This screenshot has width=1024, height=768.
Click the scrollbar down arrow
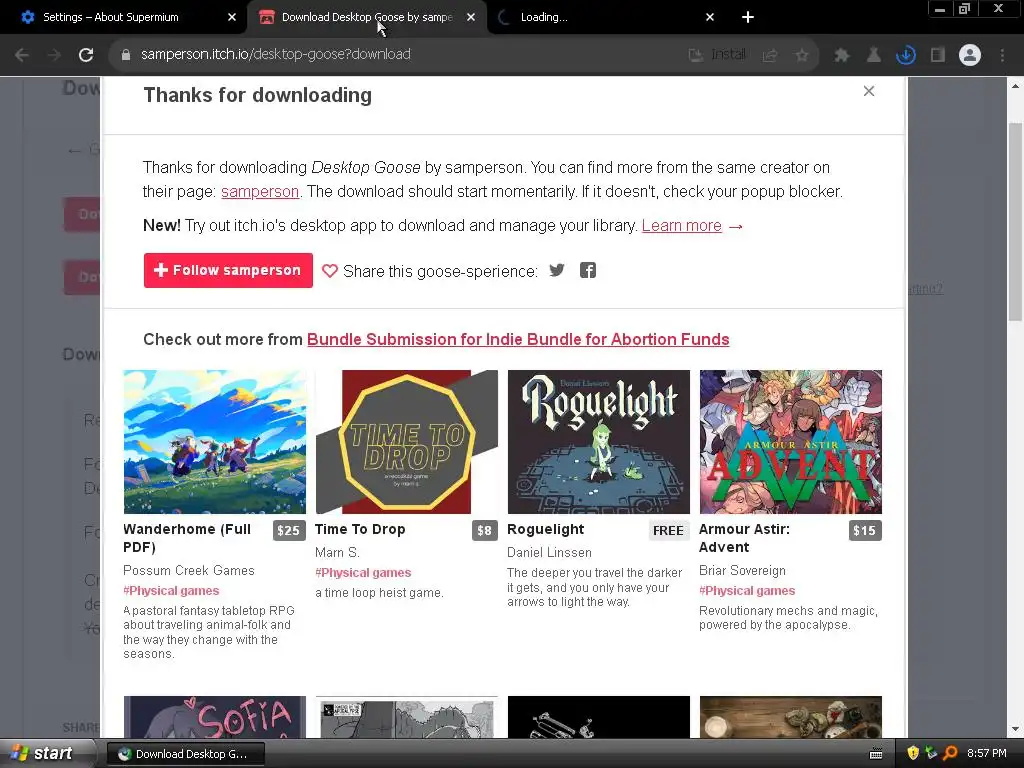tap(1016, 729)
